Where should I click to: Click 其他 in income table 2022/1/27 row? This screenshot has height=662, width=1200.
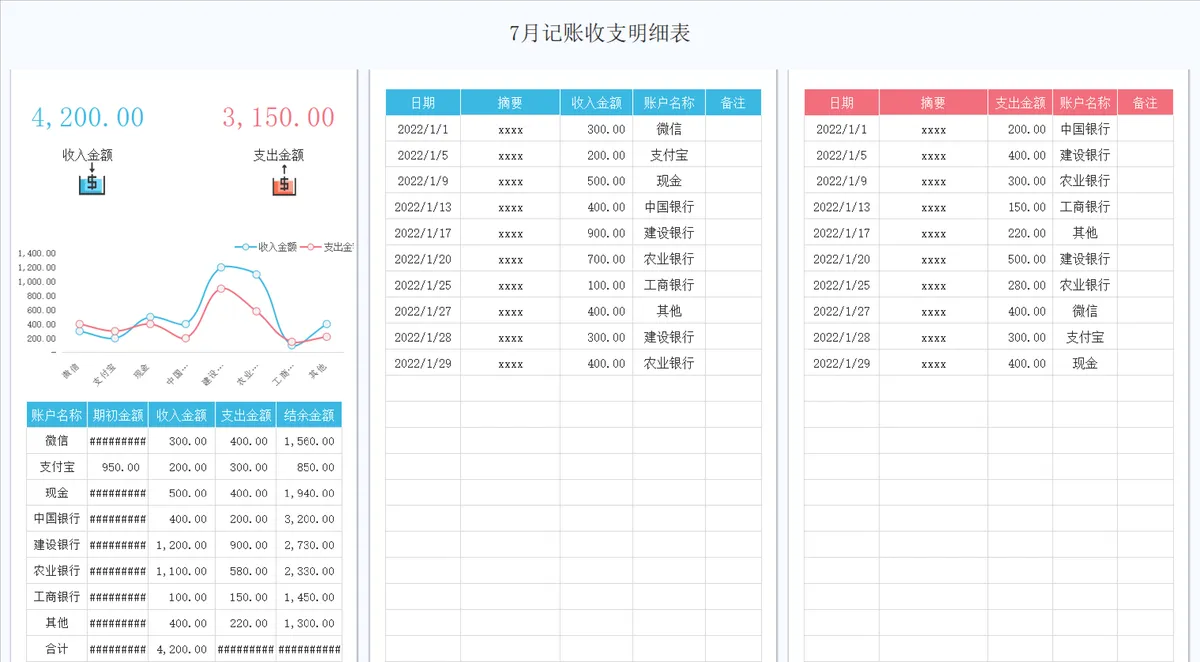click(x=669, y=311)
